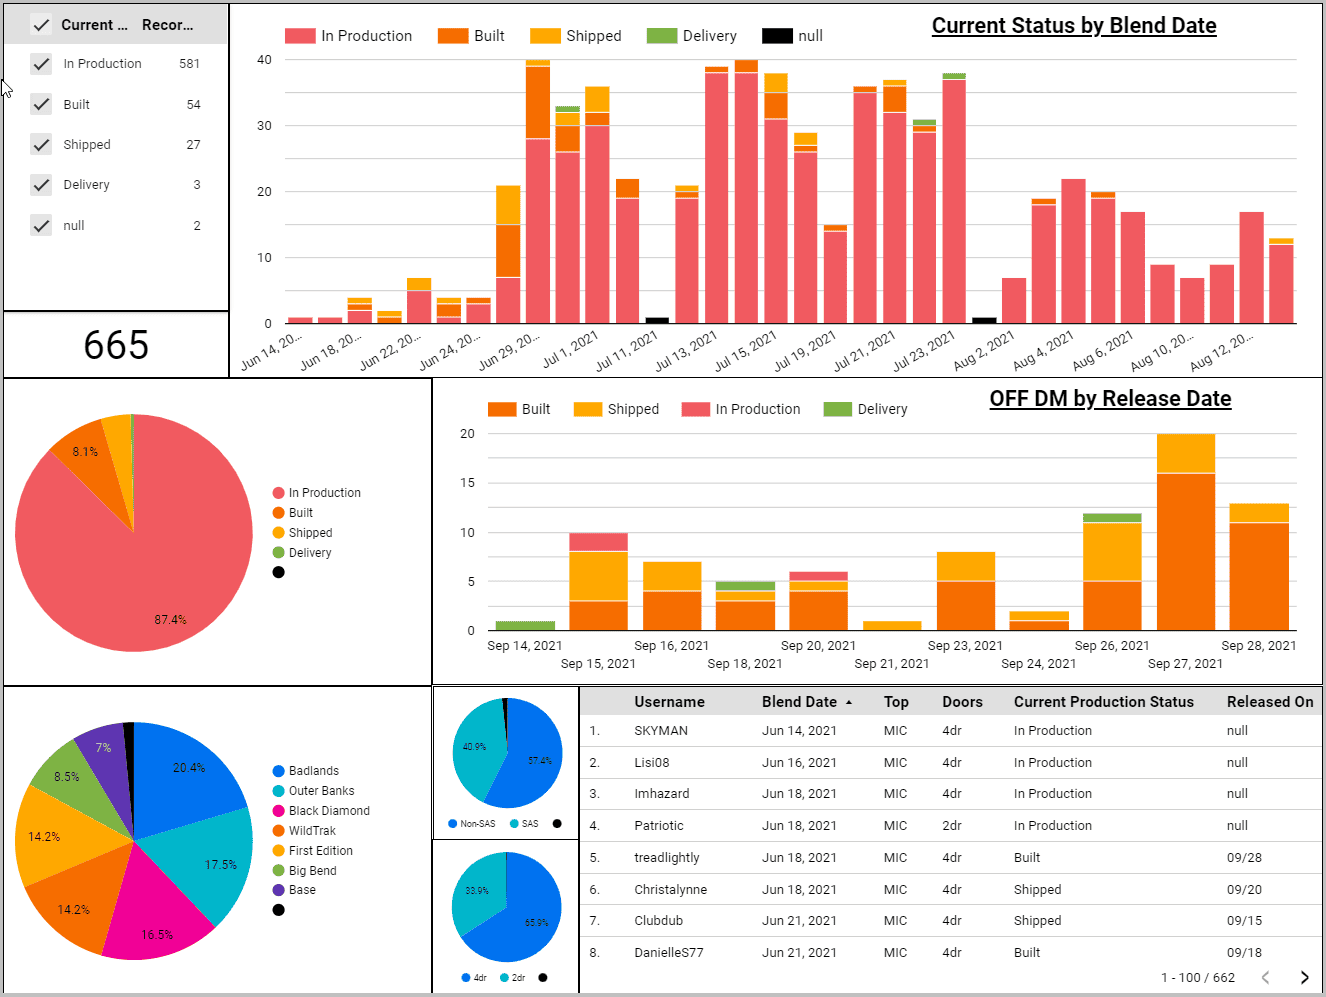Click Non-SAS dot in small pie legend
The width and height of the screenshot is (1326, 997).
(x=453, y=824)
